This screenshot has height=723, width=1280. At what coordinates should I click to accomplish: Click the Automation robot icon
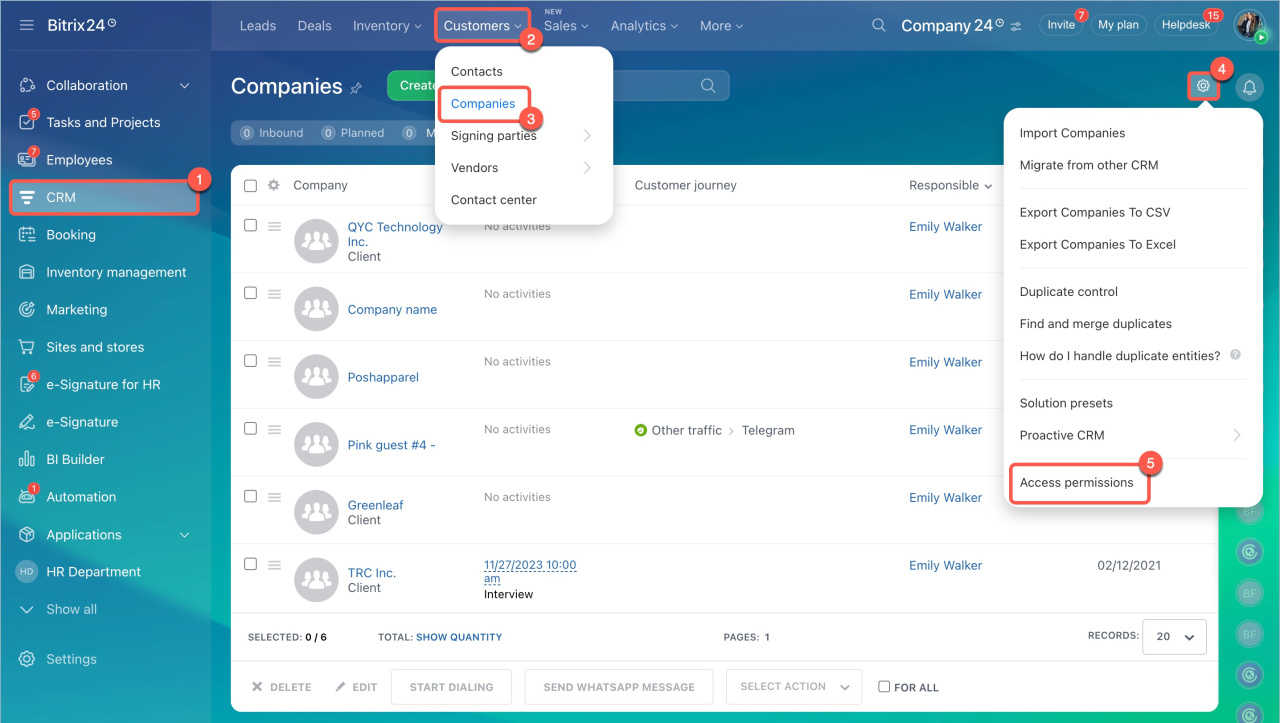click(x=27, y=497)
